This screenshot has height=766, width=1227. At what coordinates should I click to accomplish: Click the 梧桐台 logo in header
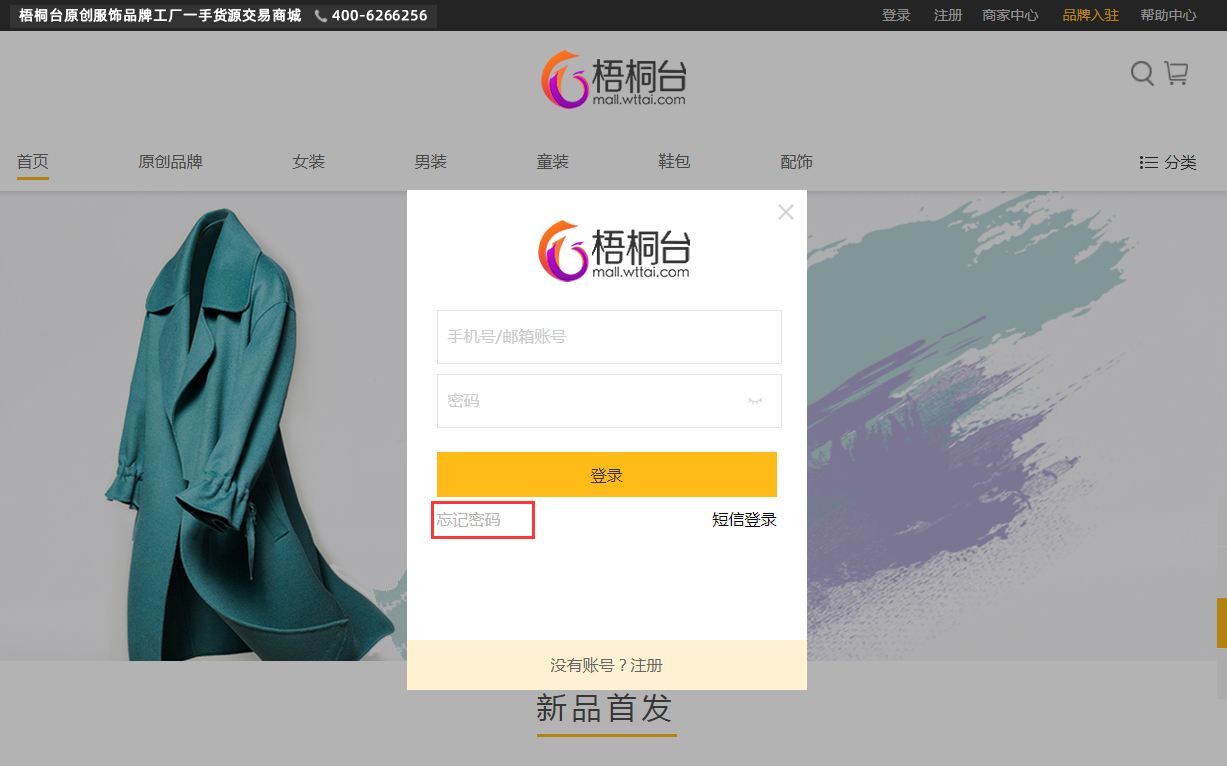[614, 79]
